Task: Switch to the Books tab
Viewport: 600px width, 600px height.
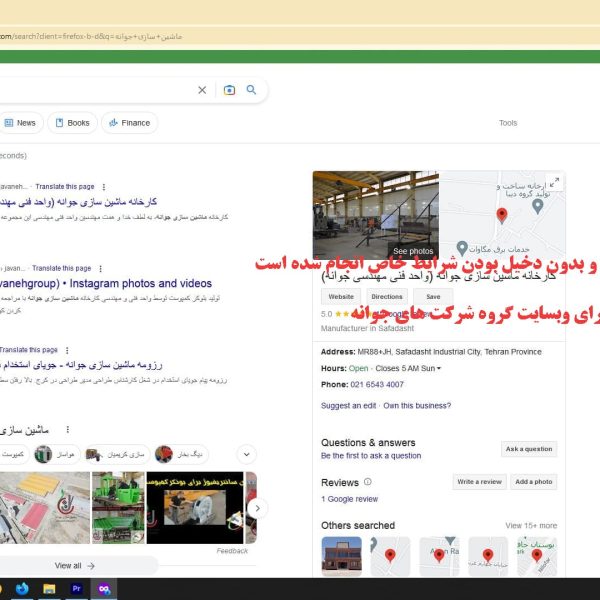Action: point(72,123)
